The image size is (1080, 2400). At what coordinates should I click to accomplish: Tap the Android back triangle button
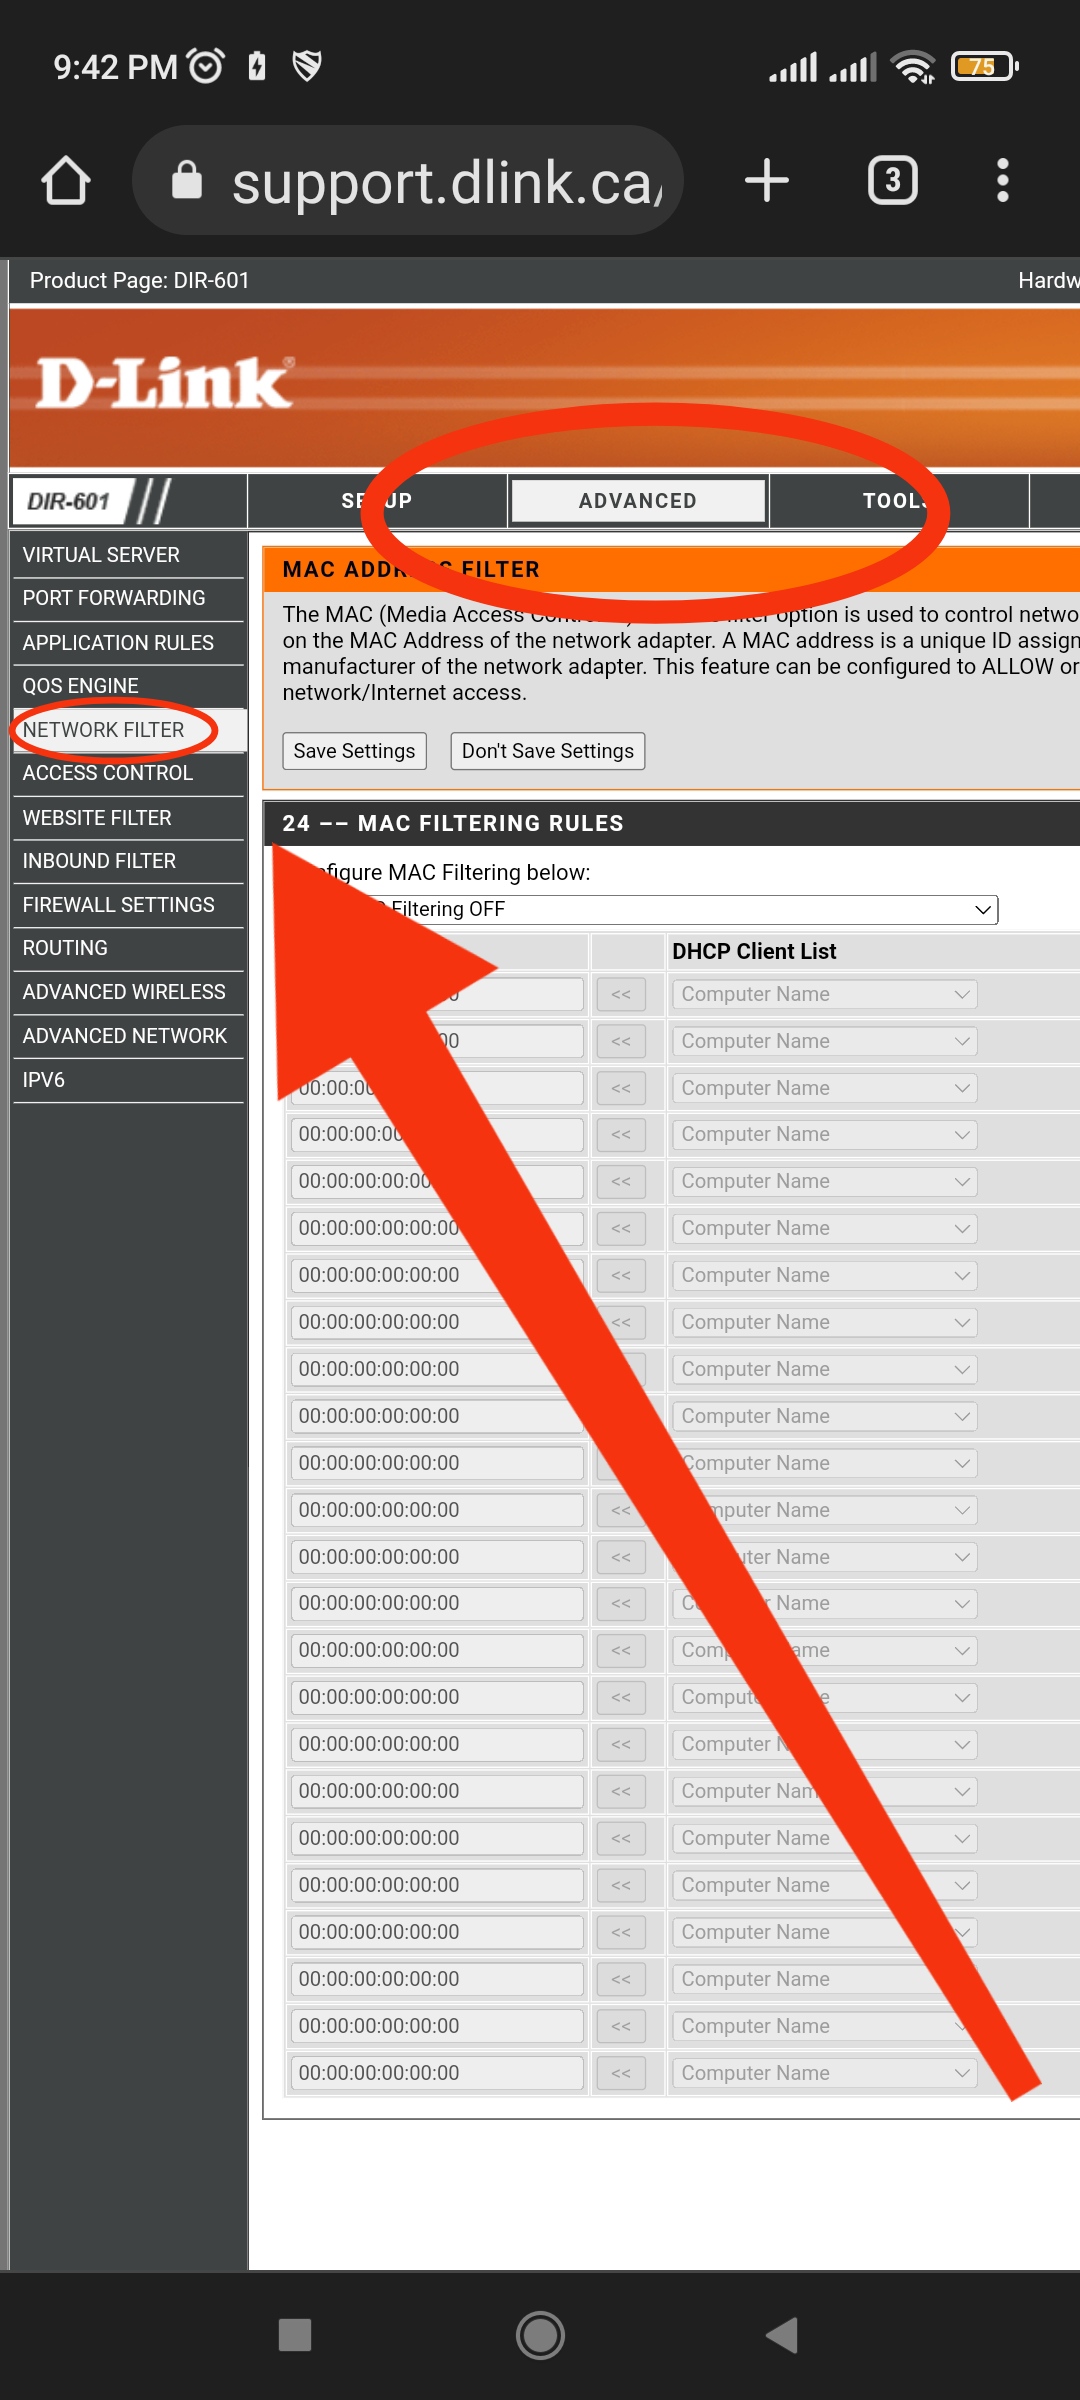click(782, 2335)
